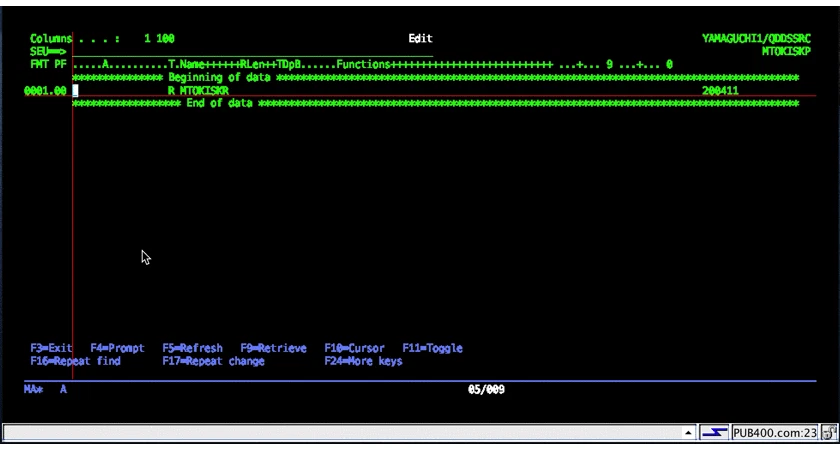Image resolution: width=840 pixels, height=450 pixels.
Task: Click the date value 200411
Action: point(720,91)
